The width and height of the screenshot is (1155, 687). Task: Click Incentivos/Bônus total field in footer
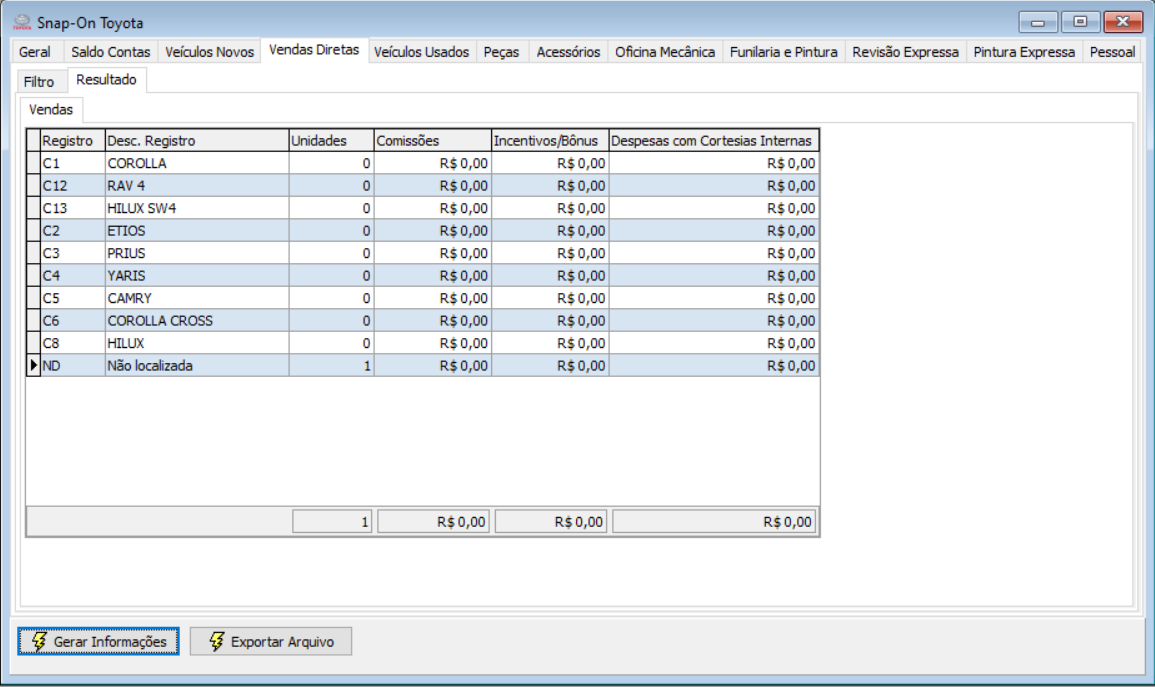551,521
